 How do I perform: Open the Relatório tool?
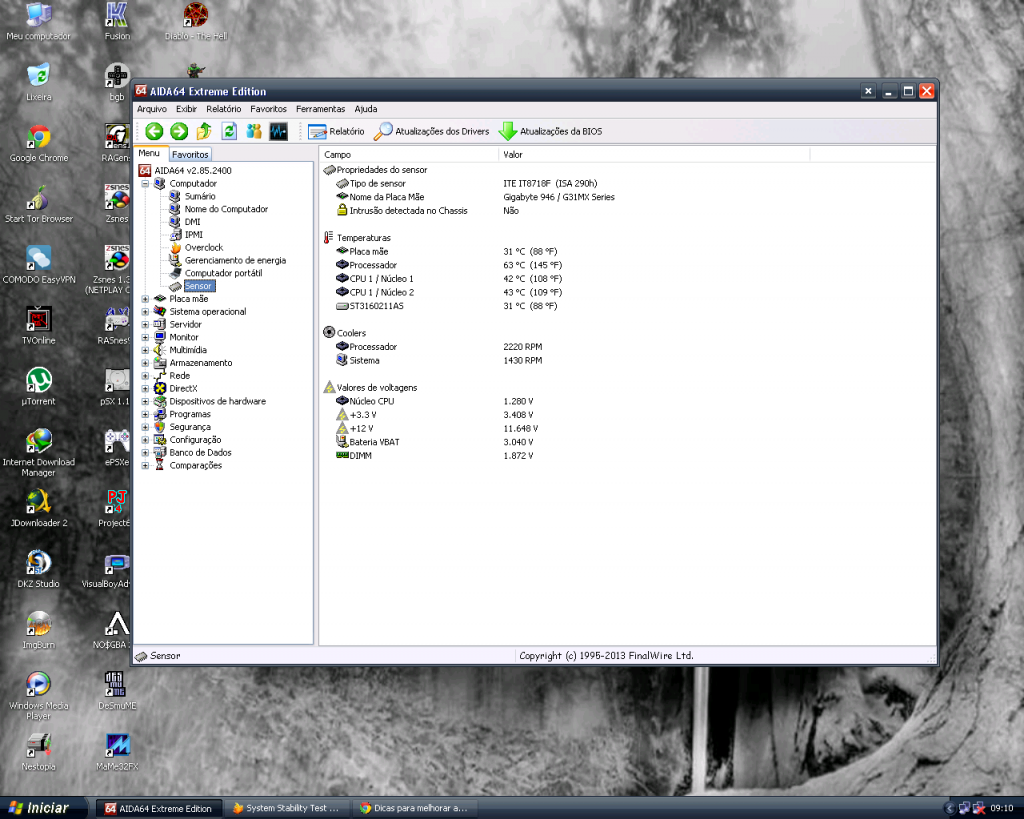click(340, 131)
